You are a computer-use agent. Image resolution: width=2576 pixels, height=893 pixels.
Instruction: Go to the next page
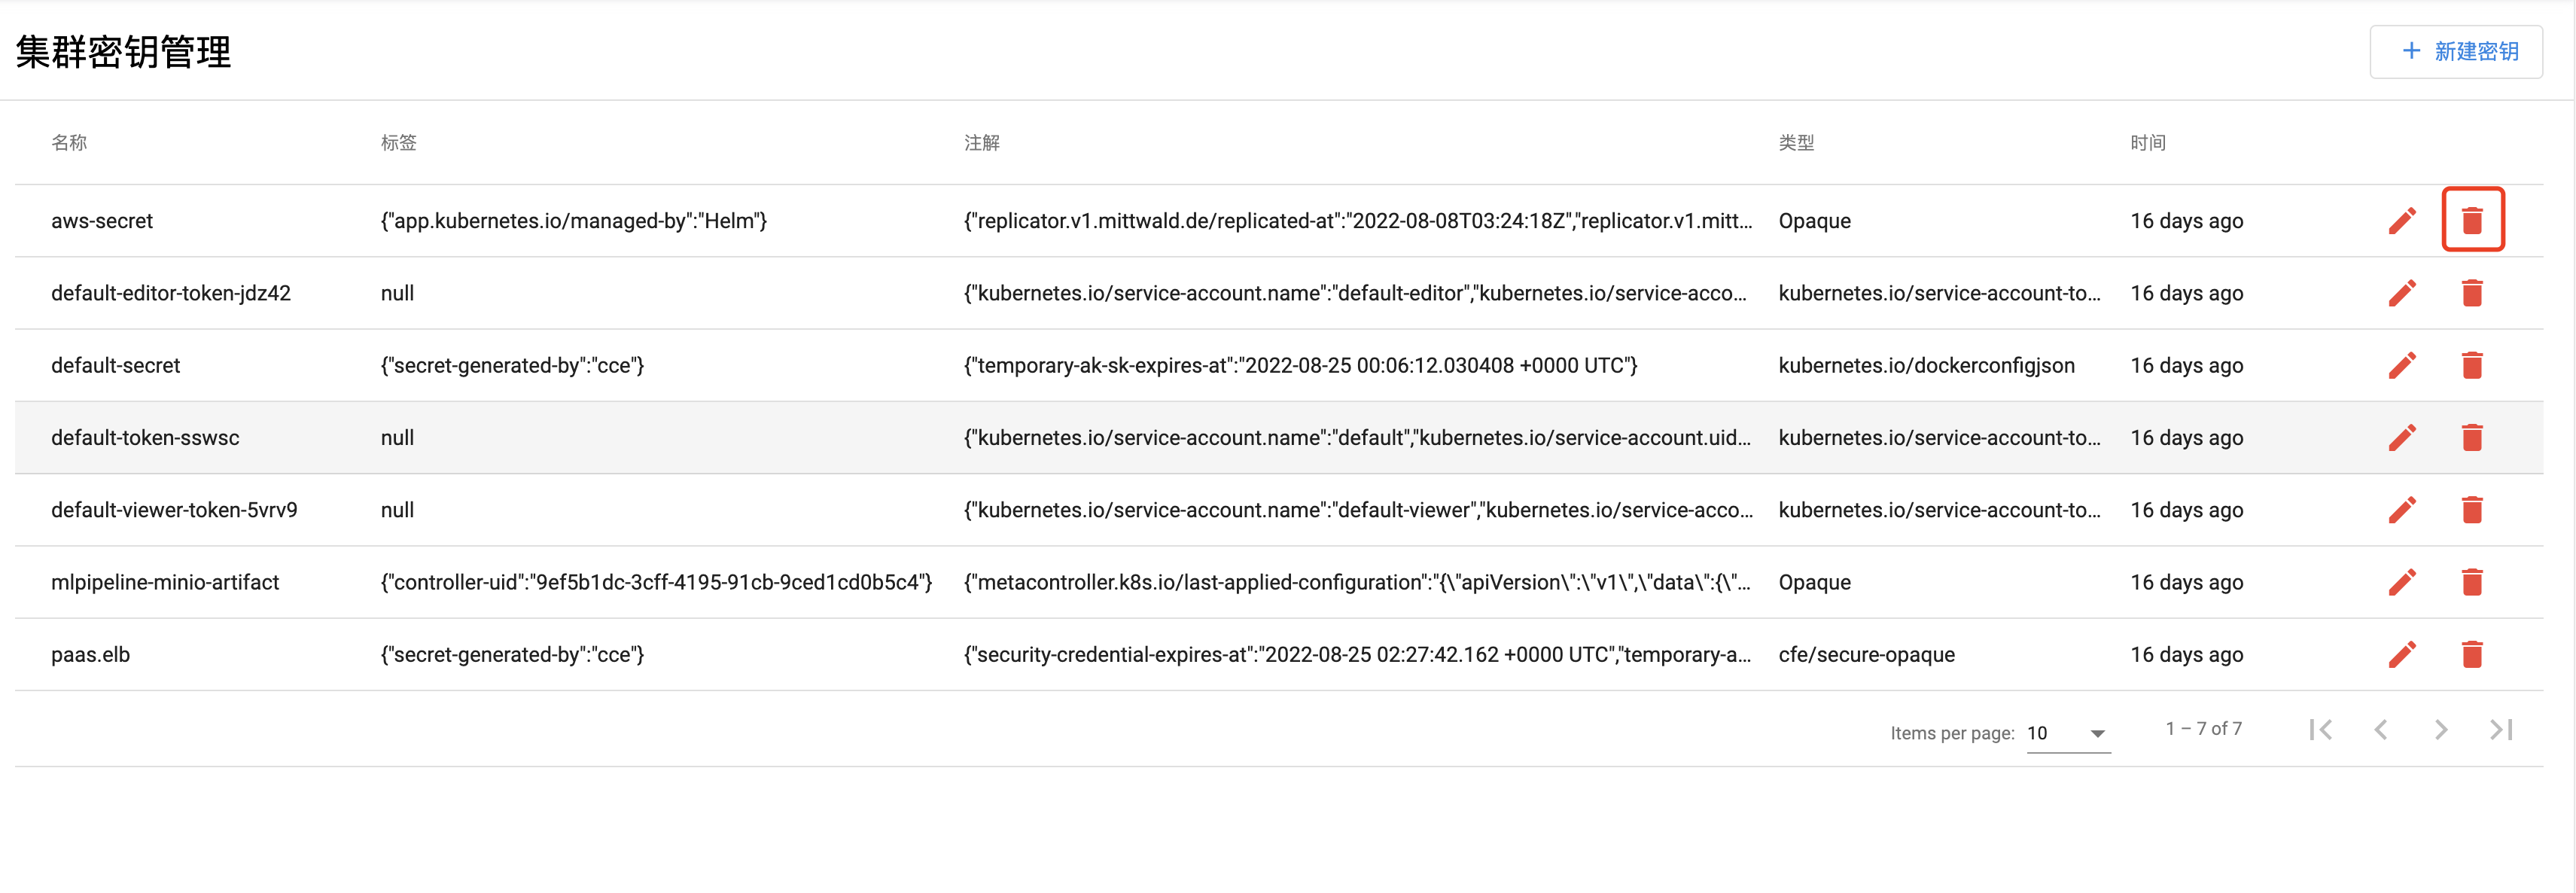(2441, 730)
